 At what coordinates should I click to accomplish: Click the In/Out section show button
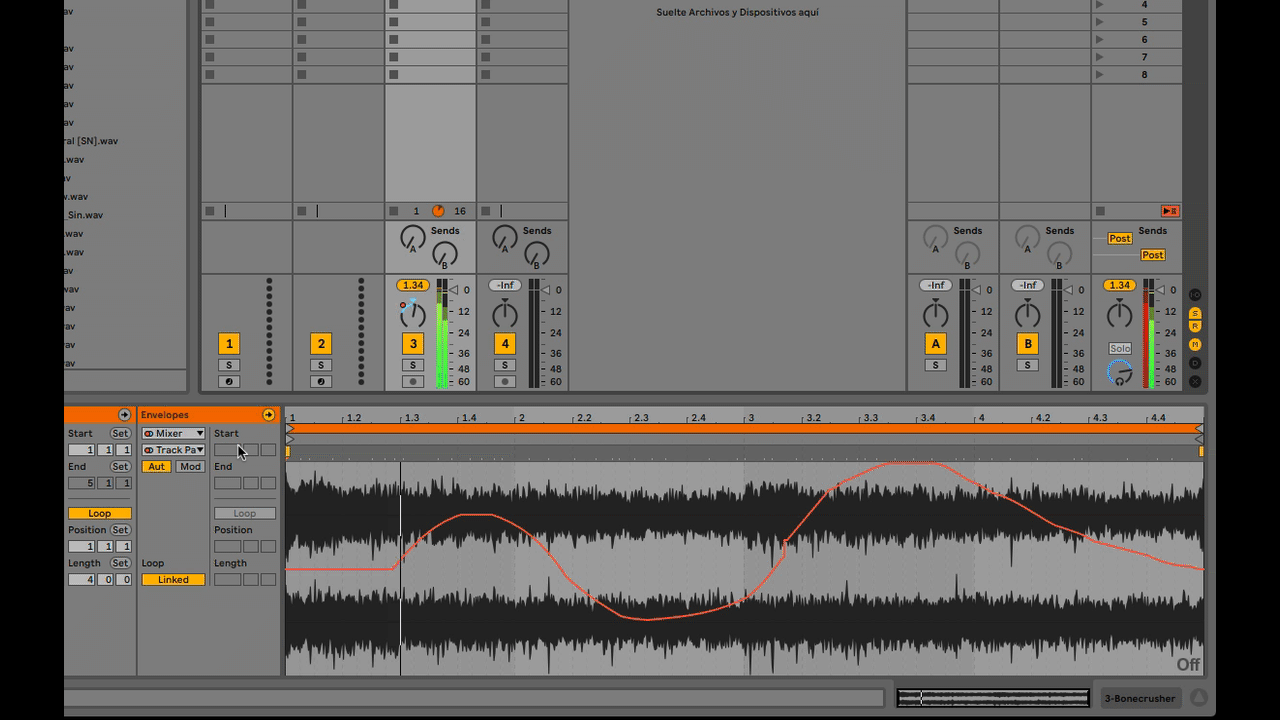point(1195,295)
